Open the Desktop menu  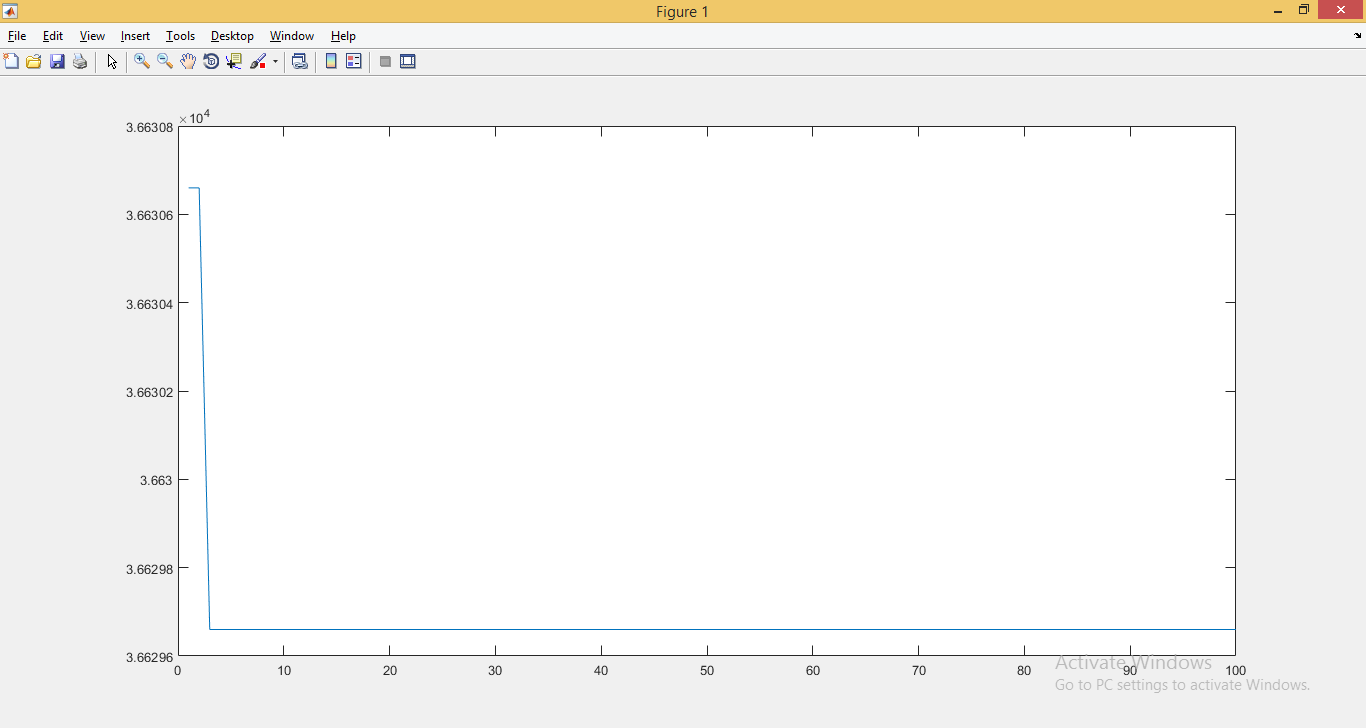click(x=232, y=36)
